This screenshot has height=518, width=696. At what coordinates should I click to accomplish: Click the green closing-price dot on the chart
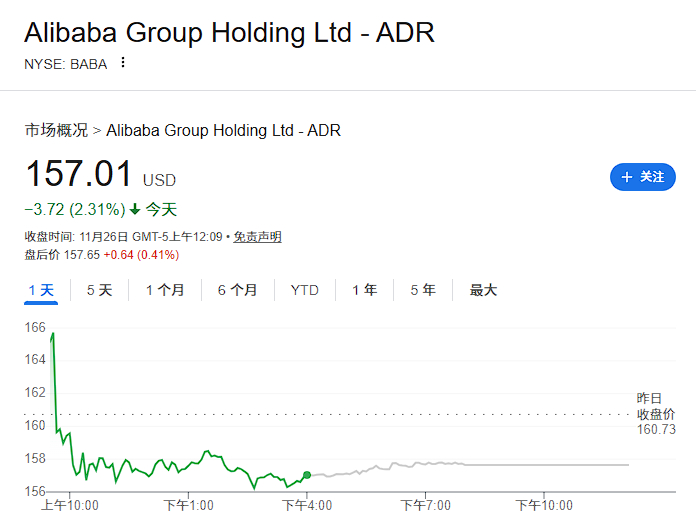tap(306, 475)
